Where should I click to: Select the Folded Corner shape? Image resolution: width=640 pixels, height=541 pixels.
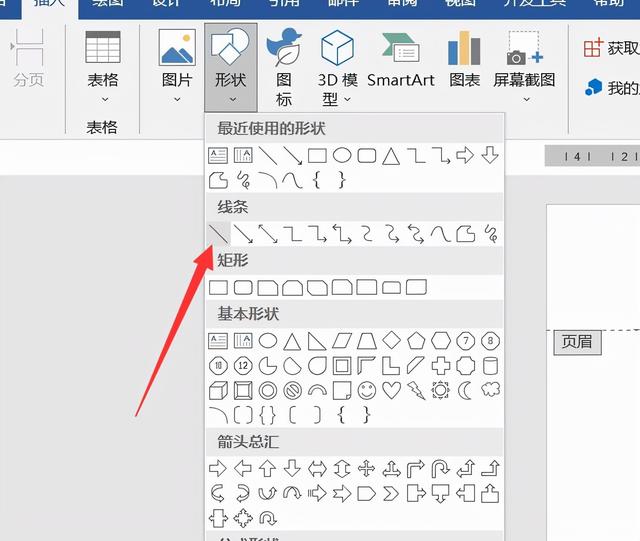342,391
